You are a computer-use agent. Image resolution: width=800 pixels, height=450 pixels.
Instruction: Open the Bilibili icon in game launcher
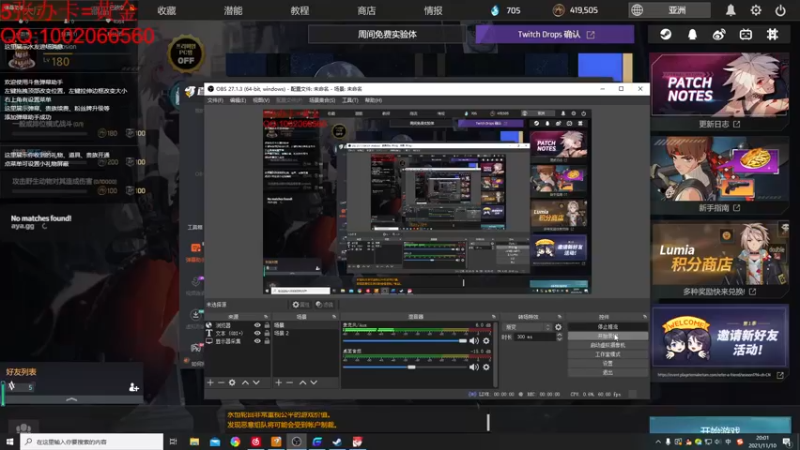(746, 34)
